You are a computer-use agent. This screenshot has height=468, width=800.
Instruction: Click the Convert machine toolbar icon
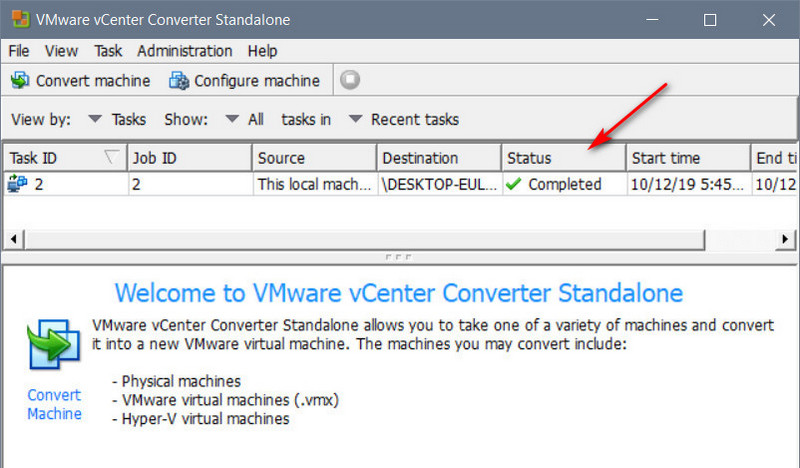coord(19,81)
